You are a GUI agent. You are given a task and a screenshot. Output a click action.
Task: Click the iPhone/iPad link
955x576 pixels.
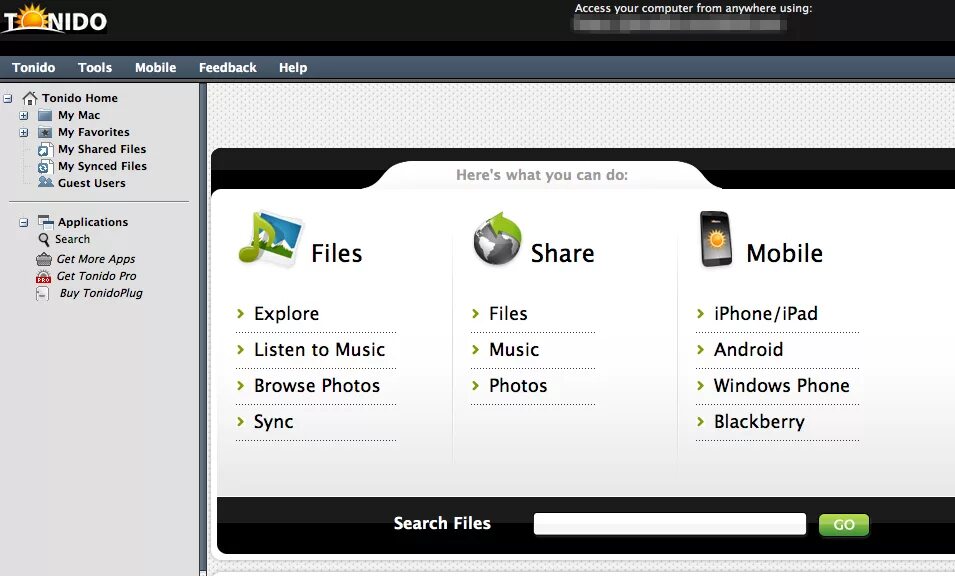pyautogui.click(x=766, y=314)
